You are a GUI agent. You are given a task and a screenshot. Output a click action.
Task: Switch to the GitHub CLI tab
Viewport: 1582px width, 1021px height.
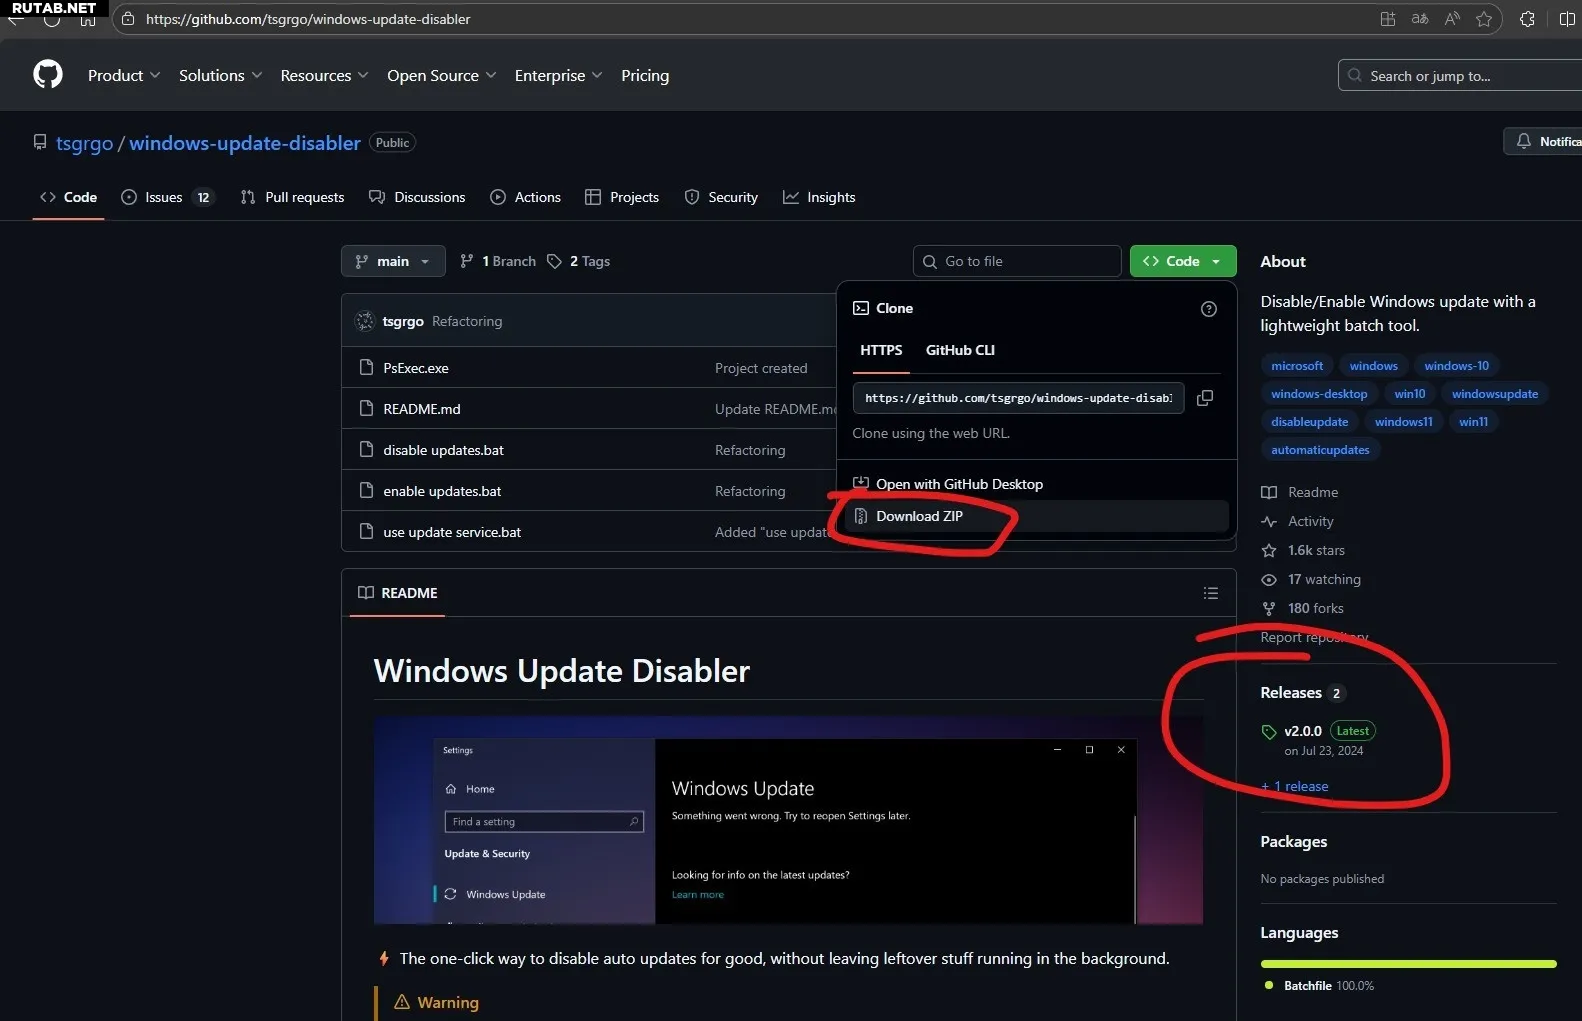pyautogui.click(x=959, y=350)
